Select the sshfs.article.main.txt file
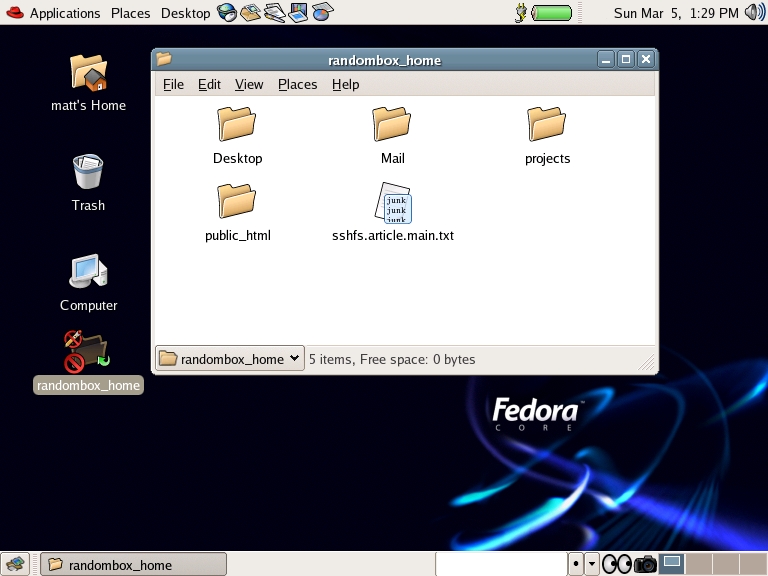The width and height of the screenshot is (768, 576). [x=392, y=204]
